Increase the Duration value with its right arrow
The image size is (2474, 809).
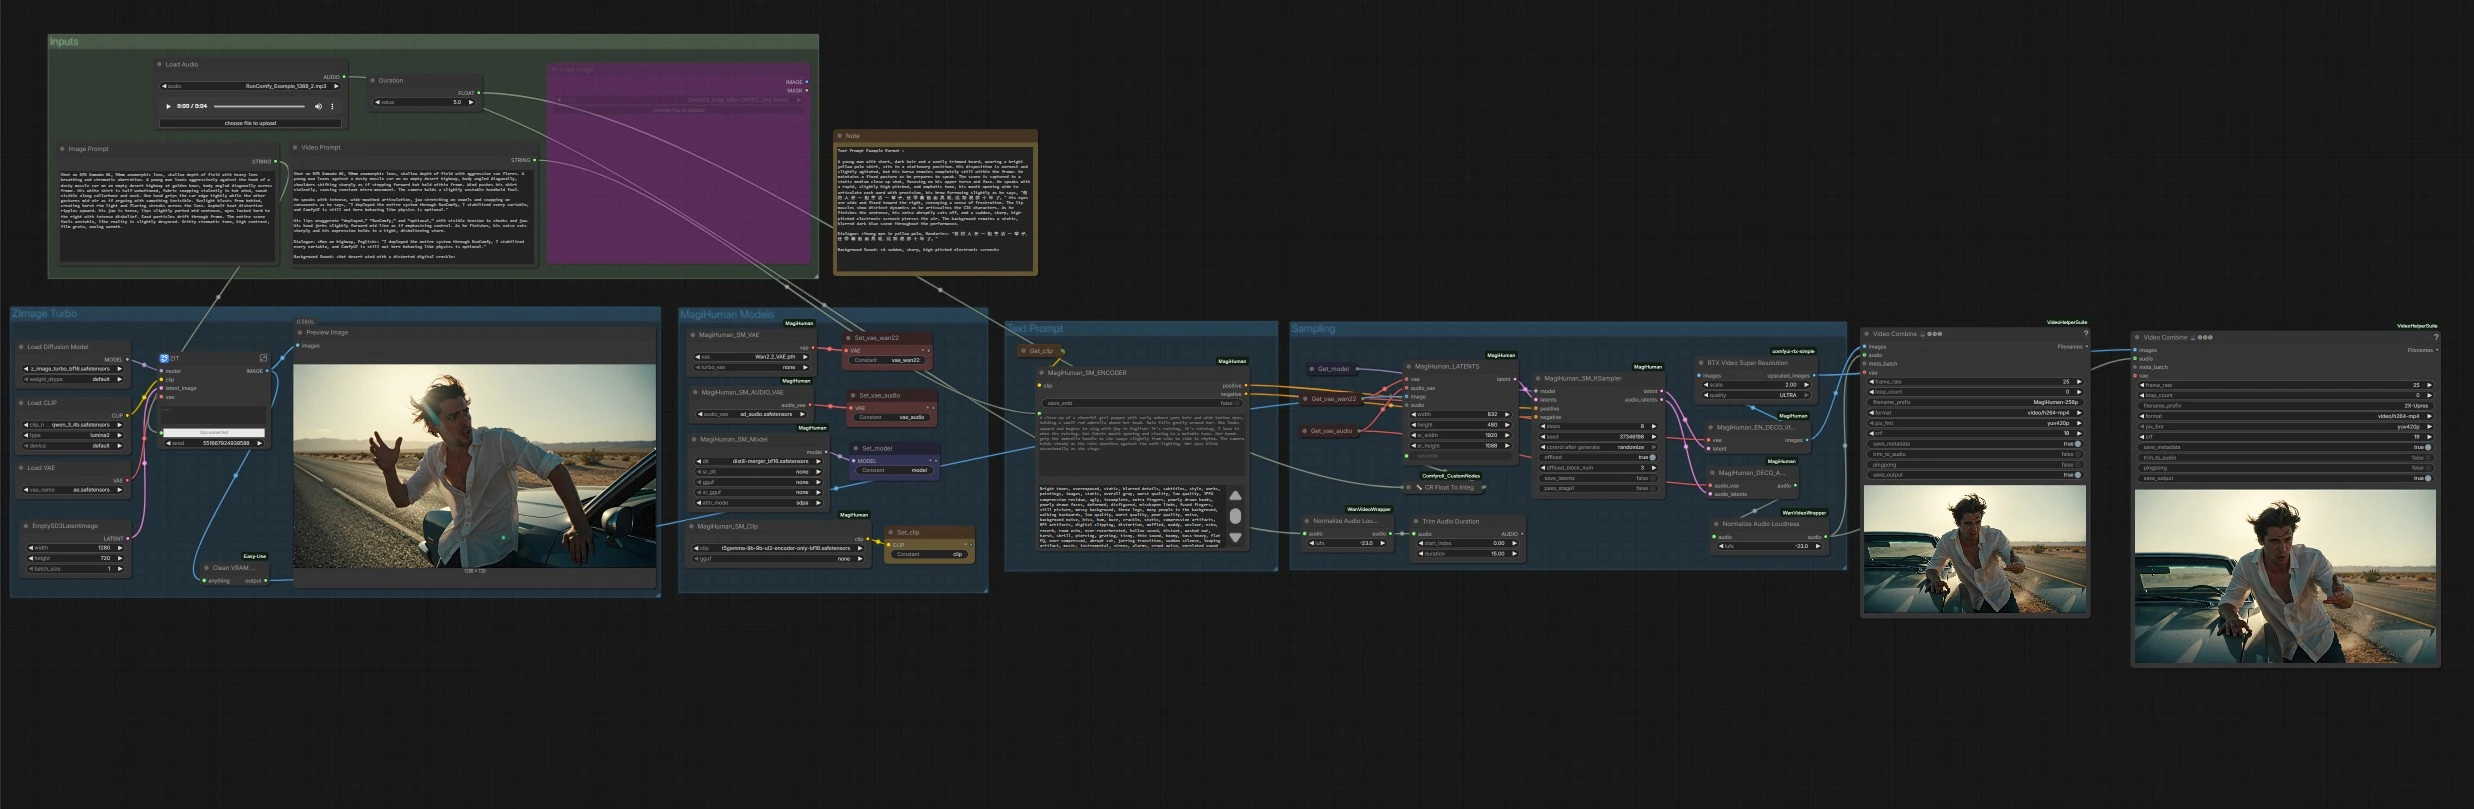(471, 102)
